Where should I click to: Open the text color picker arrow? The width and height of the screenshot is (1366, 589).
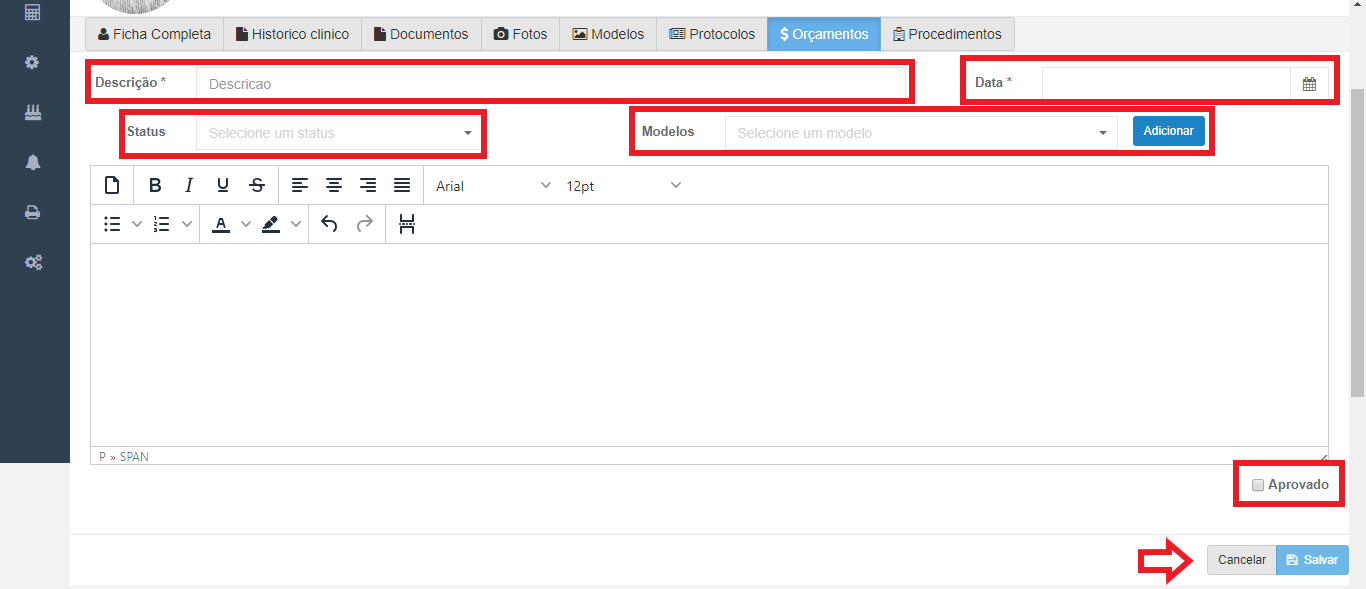pos(246,224)
